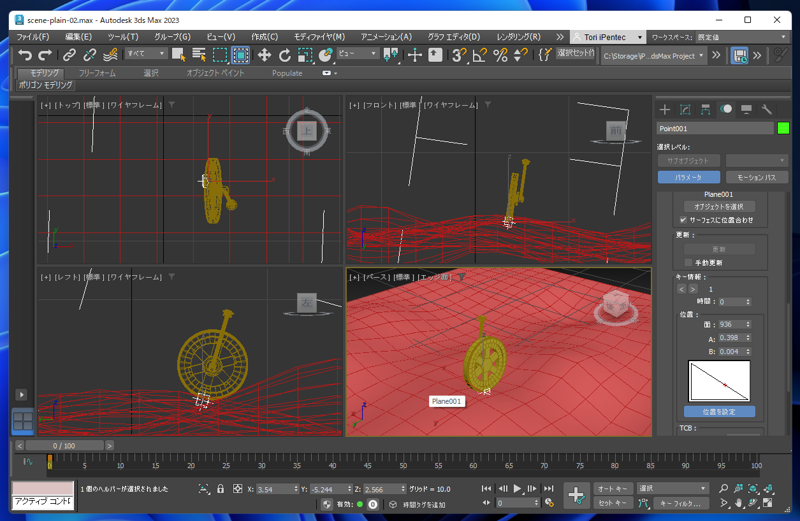Toggle the Window/Crossing selection icon
Viewport: 800px width, 521px height.
[240, 55]
